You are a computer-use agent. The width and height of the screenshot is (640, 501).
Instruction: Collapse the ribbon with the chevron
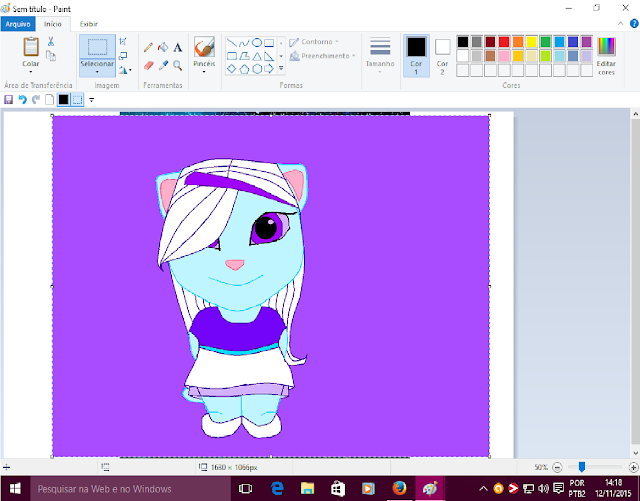620,24
